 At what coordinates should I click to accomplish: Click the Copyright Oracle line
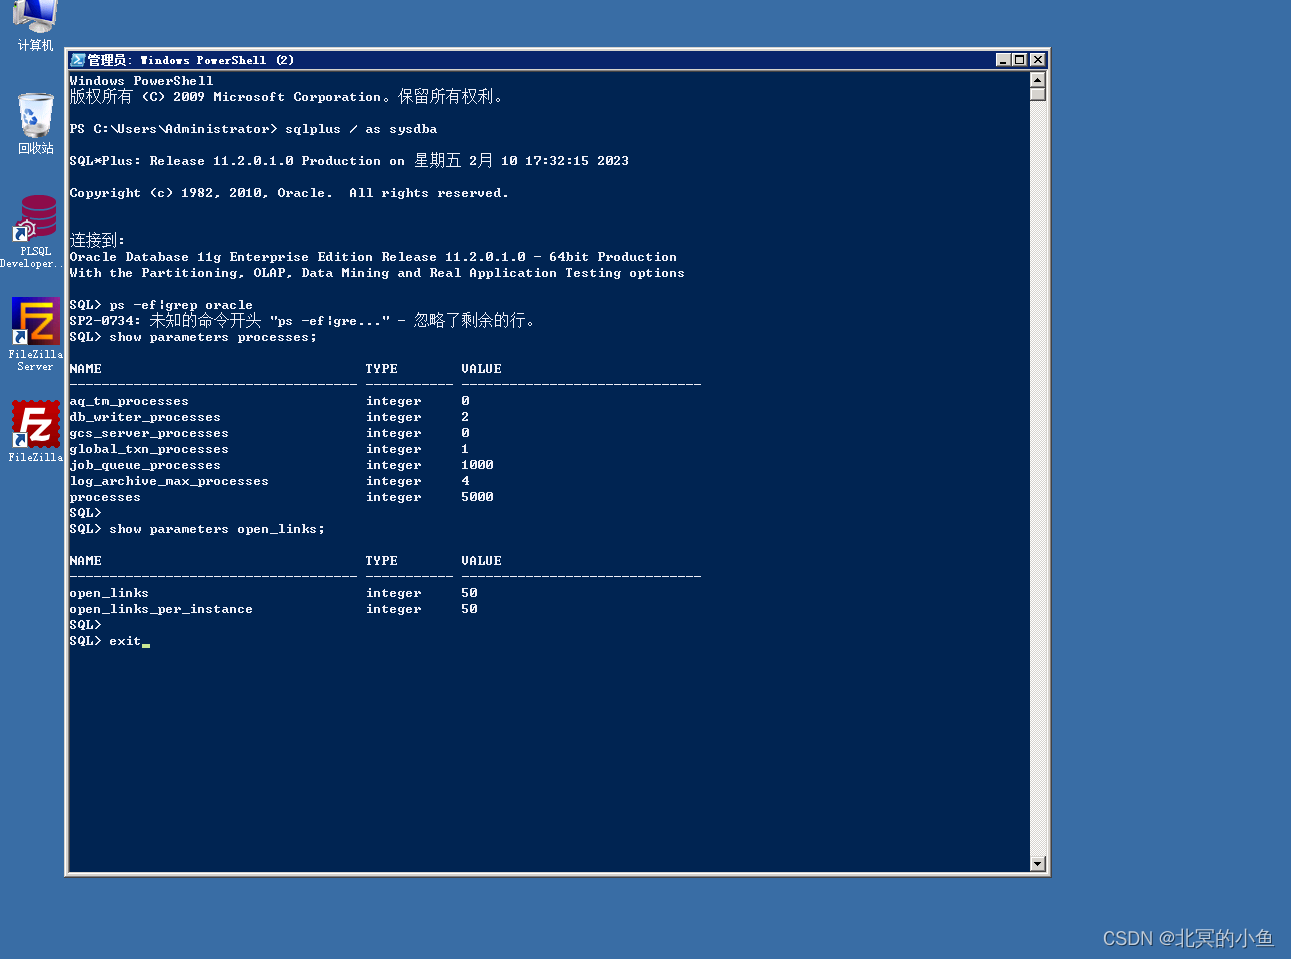pyautogui.click(x=289, y=193)
